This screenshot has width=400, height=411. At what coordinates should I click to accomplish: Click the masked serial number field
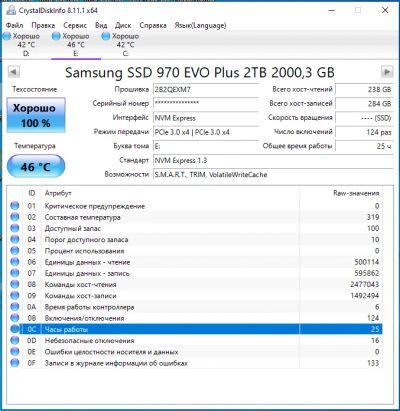pos(206,104)
